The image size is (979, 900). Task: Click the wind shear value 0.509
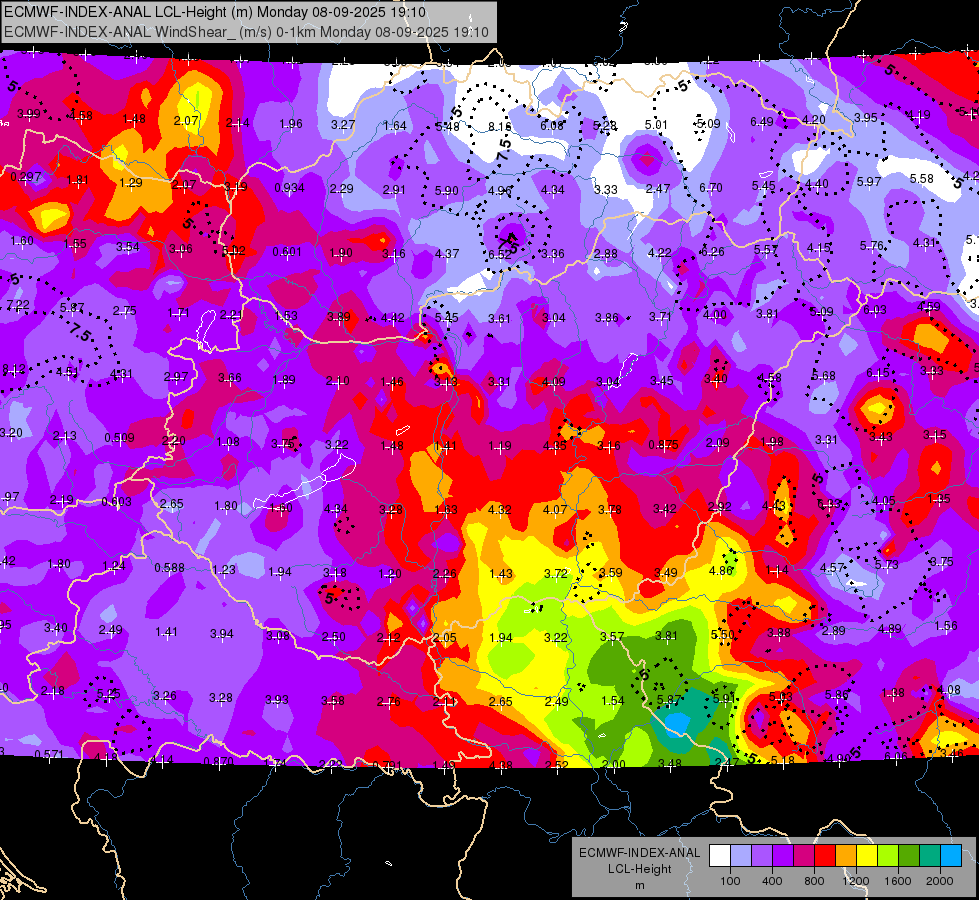tap(119, 437)
